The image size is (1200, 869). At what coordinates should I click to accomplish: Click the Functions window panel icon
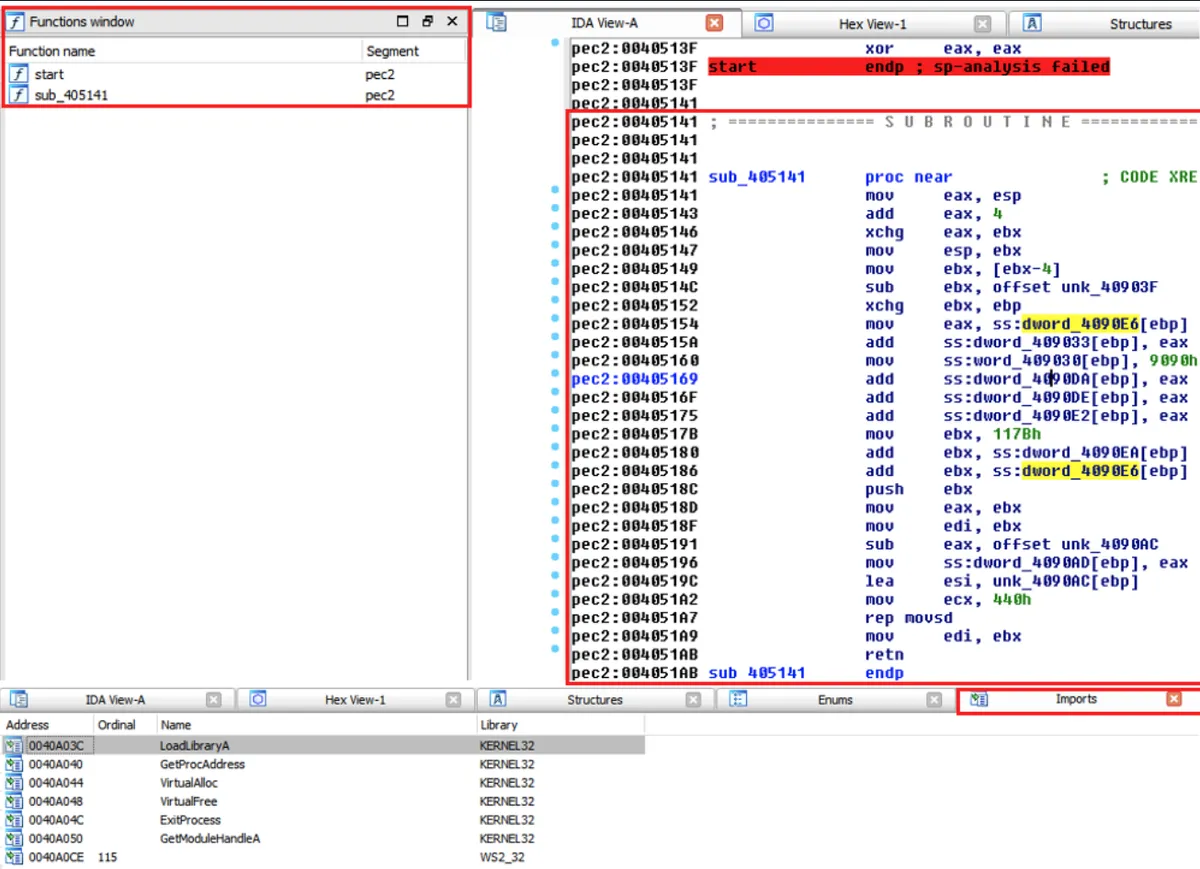[x=17, y=21]
